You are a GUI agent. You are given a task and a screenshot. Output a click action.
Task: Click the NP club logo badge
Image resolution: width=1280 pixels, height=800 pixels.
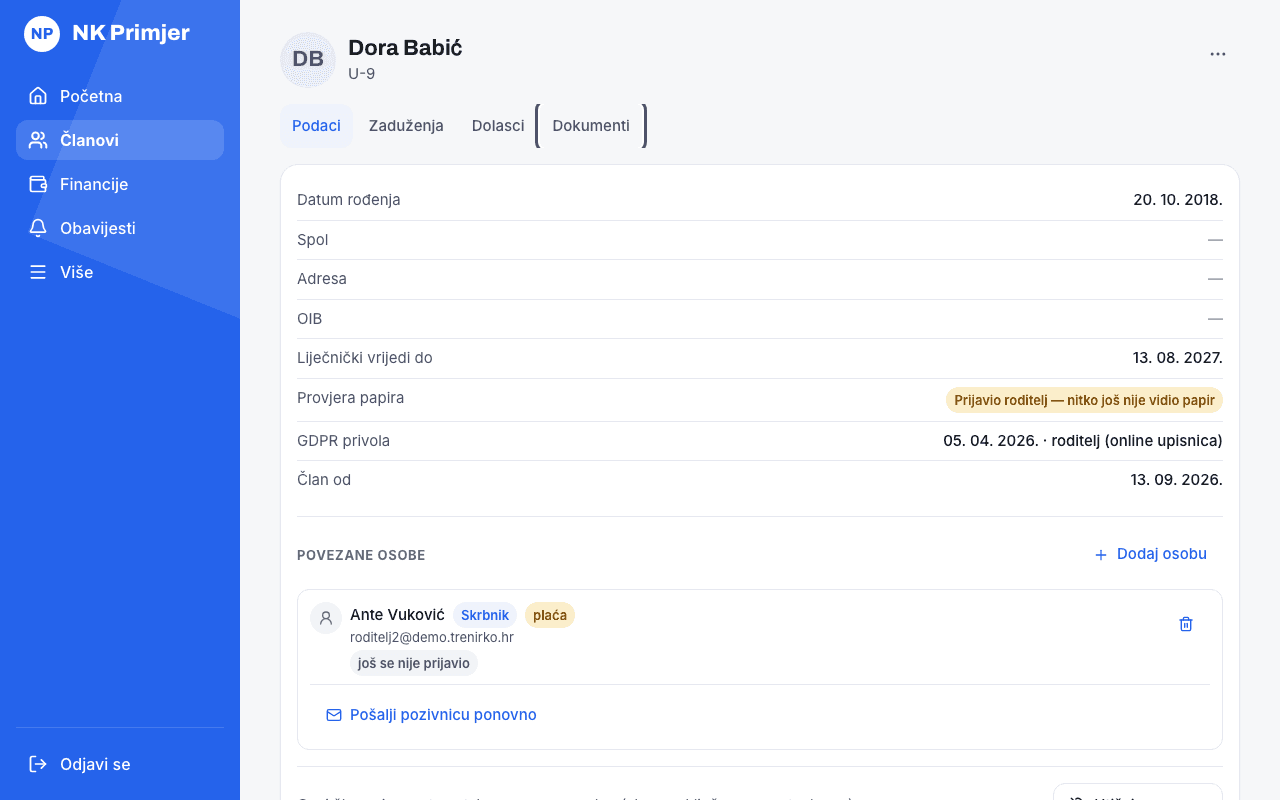click(x=42, y=34)
